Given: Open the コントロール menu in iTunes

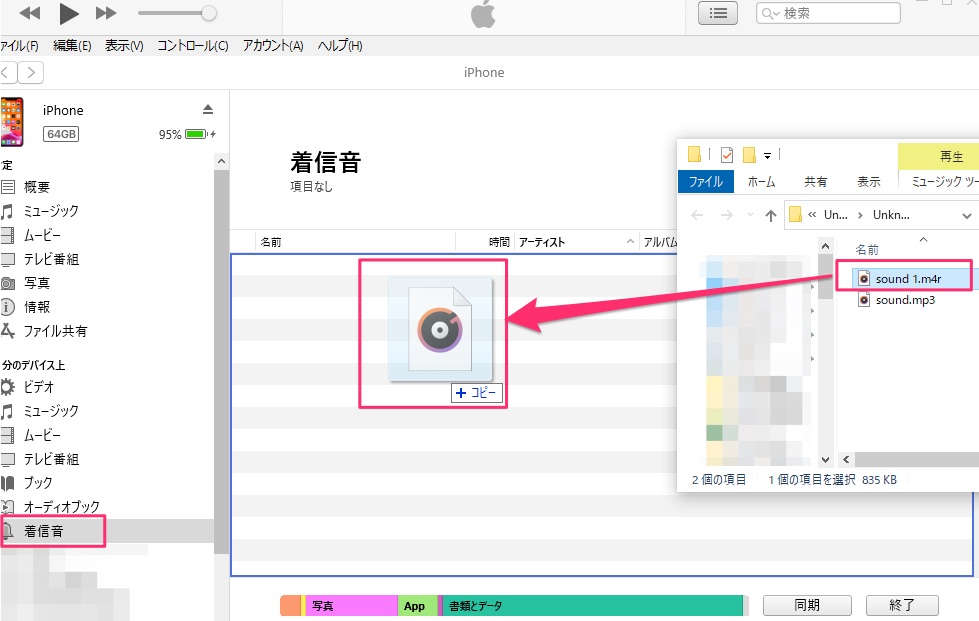Looking at the screenshot, I should pos(191,45).
